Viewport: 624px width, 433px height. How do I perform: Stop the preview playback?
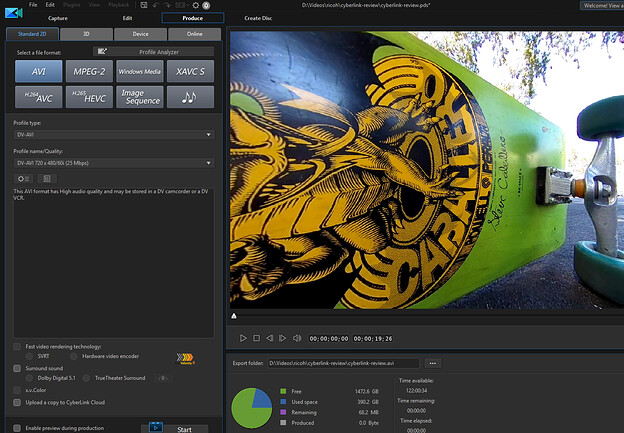257,338
